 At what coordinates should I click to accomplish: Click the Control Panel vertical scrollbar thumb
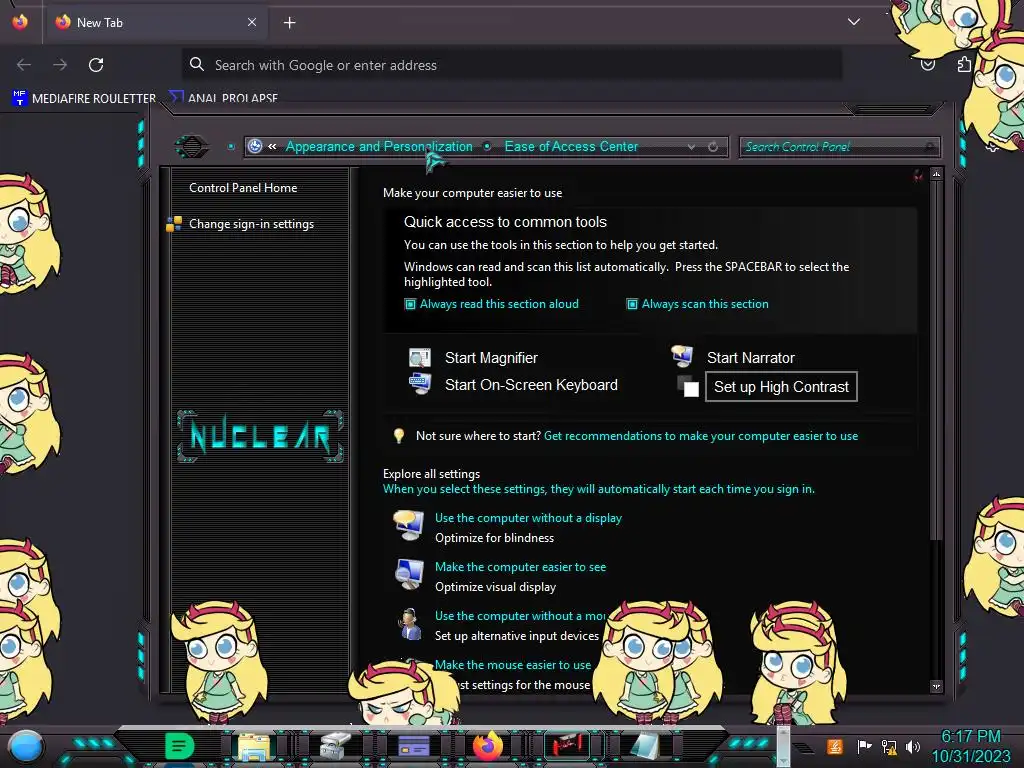pos(936,360)
